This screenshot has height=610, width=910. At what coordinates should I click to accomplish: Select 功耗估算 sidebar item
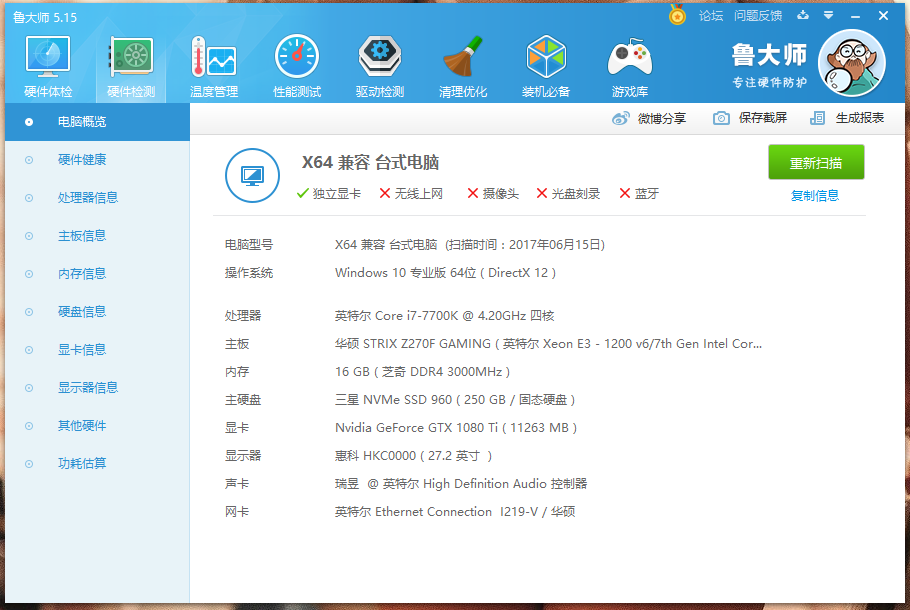click(x=98, y=464)
